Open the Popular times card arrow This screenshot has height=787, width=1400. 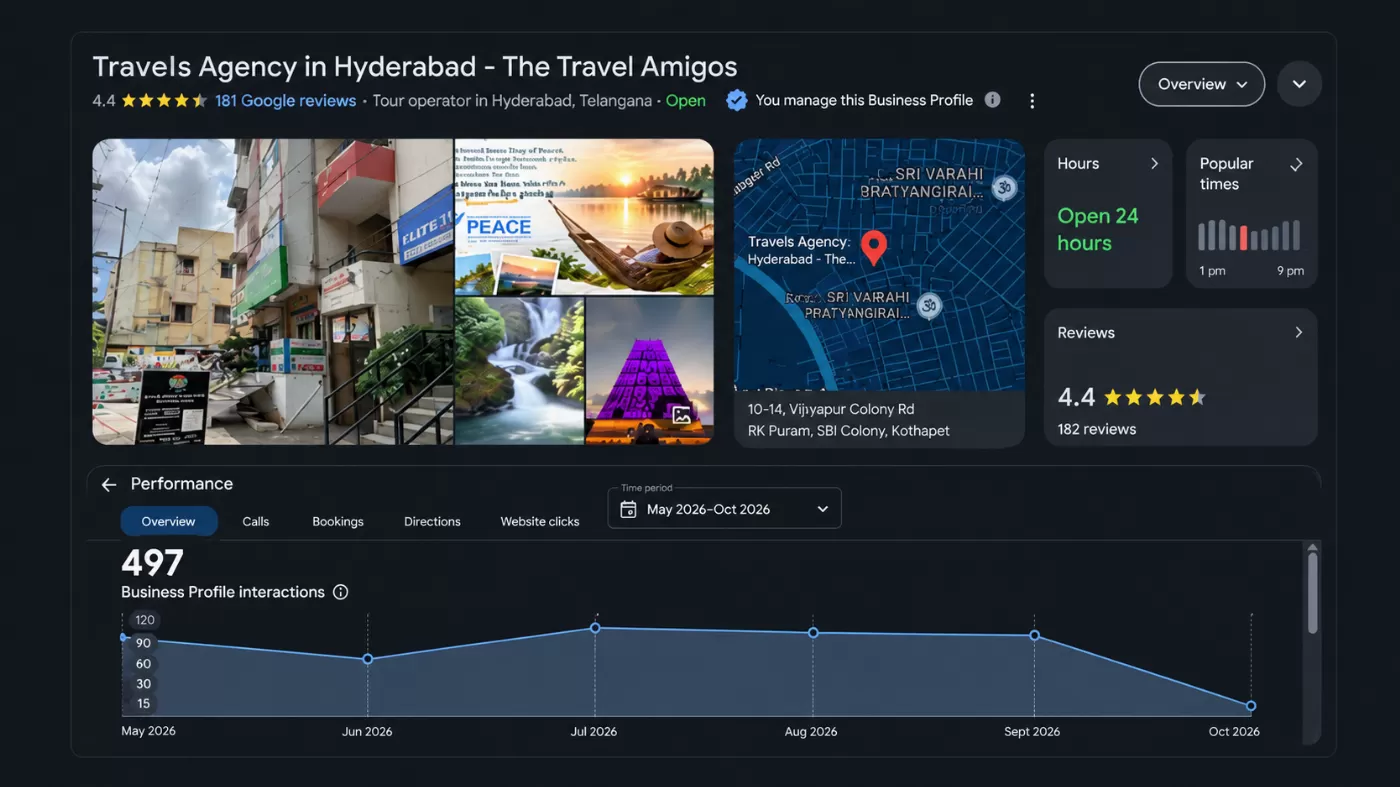[x=1296, y=164]
